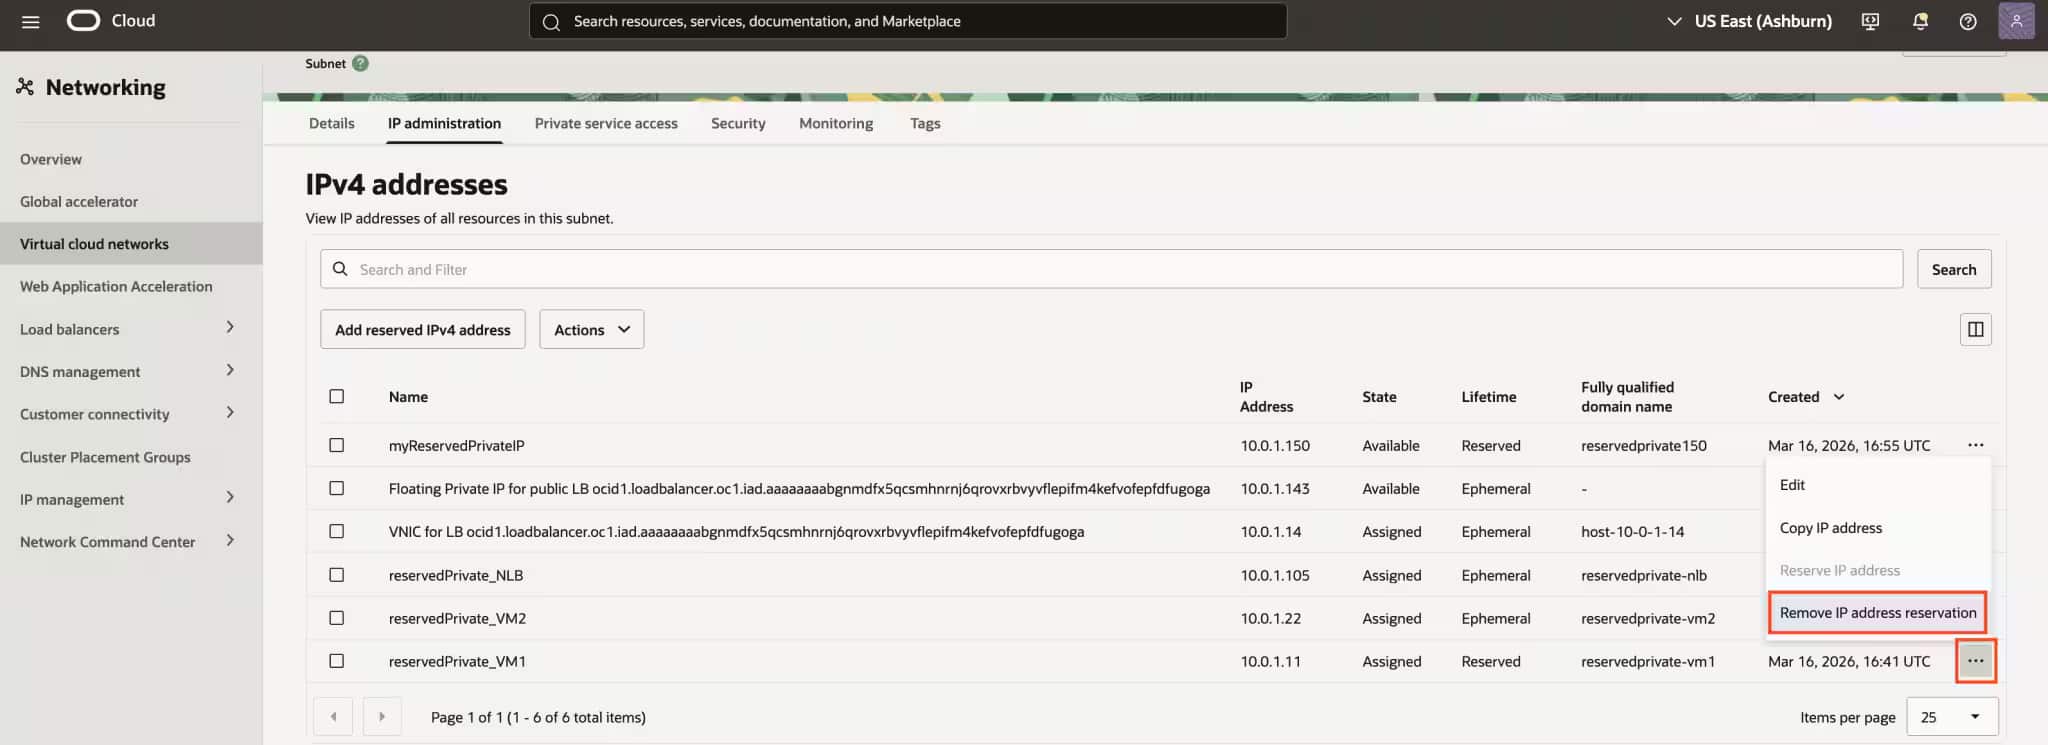Click the reservedprivate-vm1 domain name cell

pos(1648,661)
